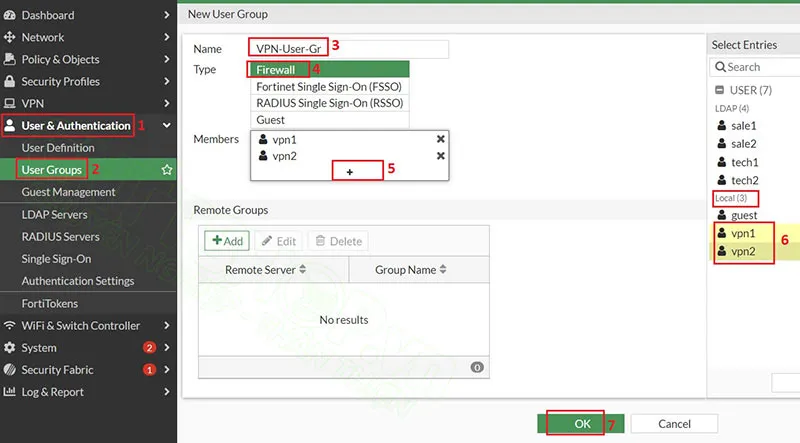Click OK to save user group
The height and width of the screenshot is (443, 800).
click(581, 424)
